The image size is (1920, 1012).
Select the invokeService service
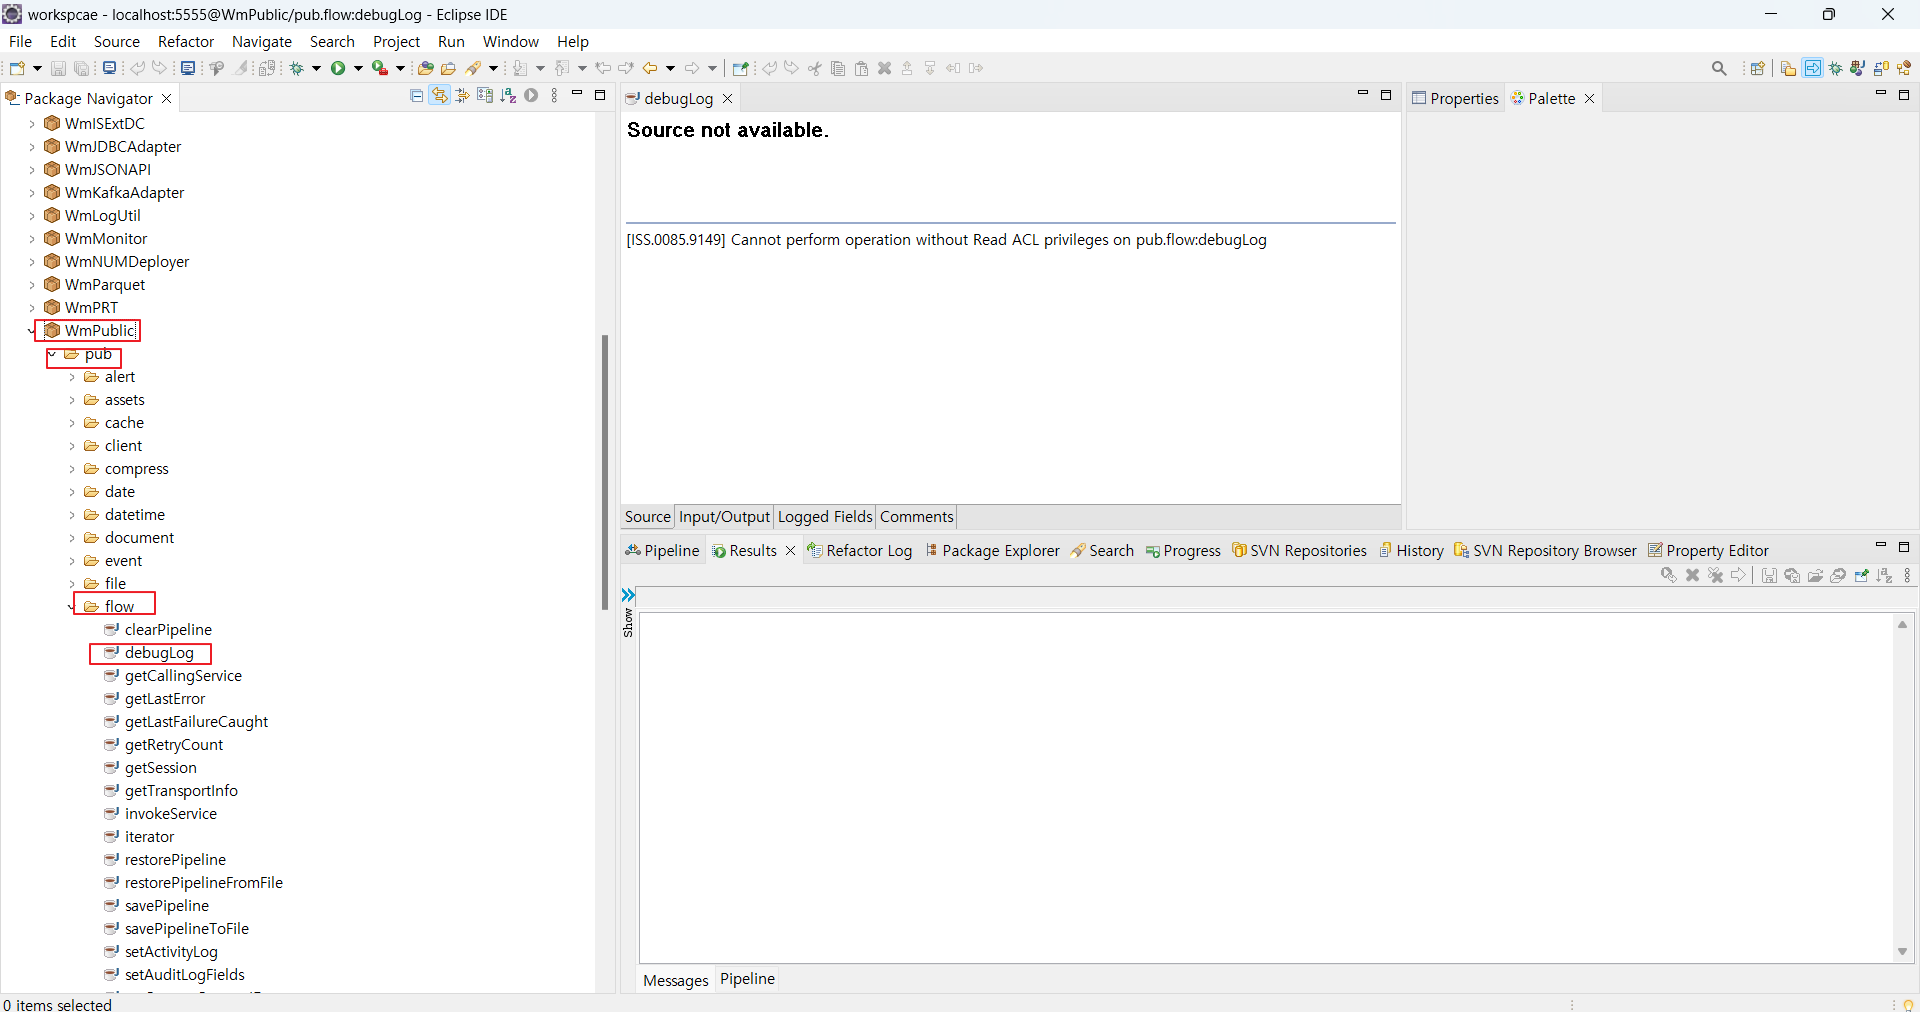tap(170, 814)
